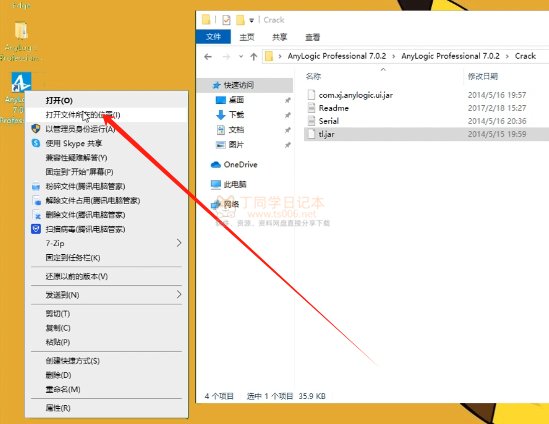The image size is (549, 424).
Task: Click the pin icon next to 文档
Action: point(287,130)
